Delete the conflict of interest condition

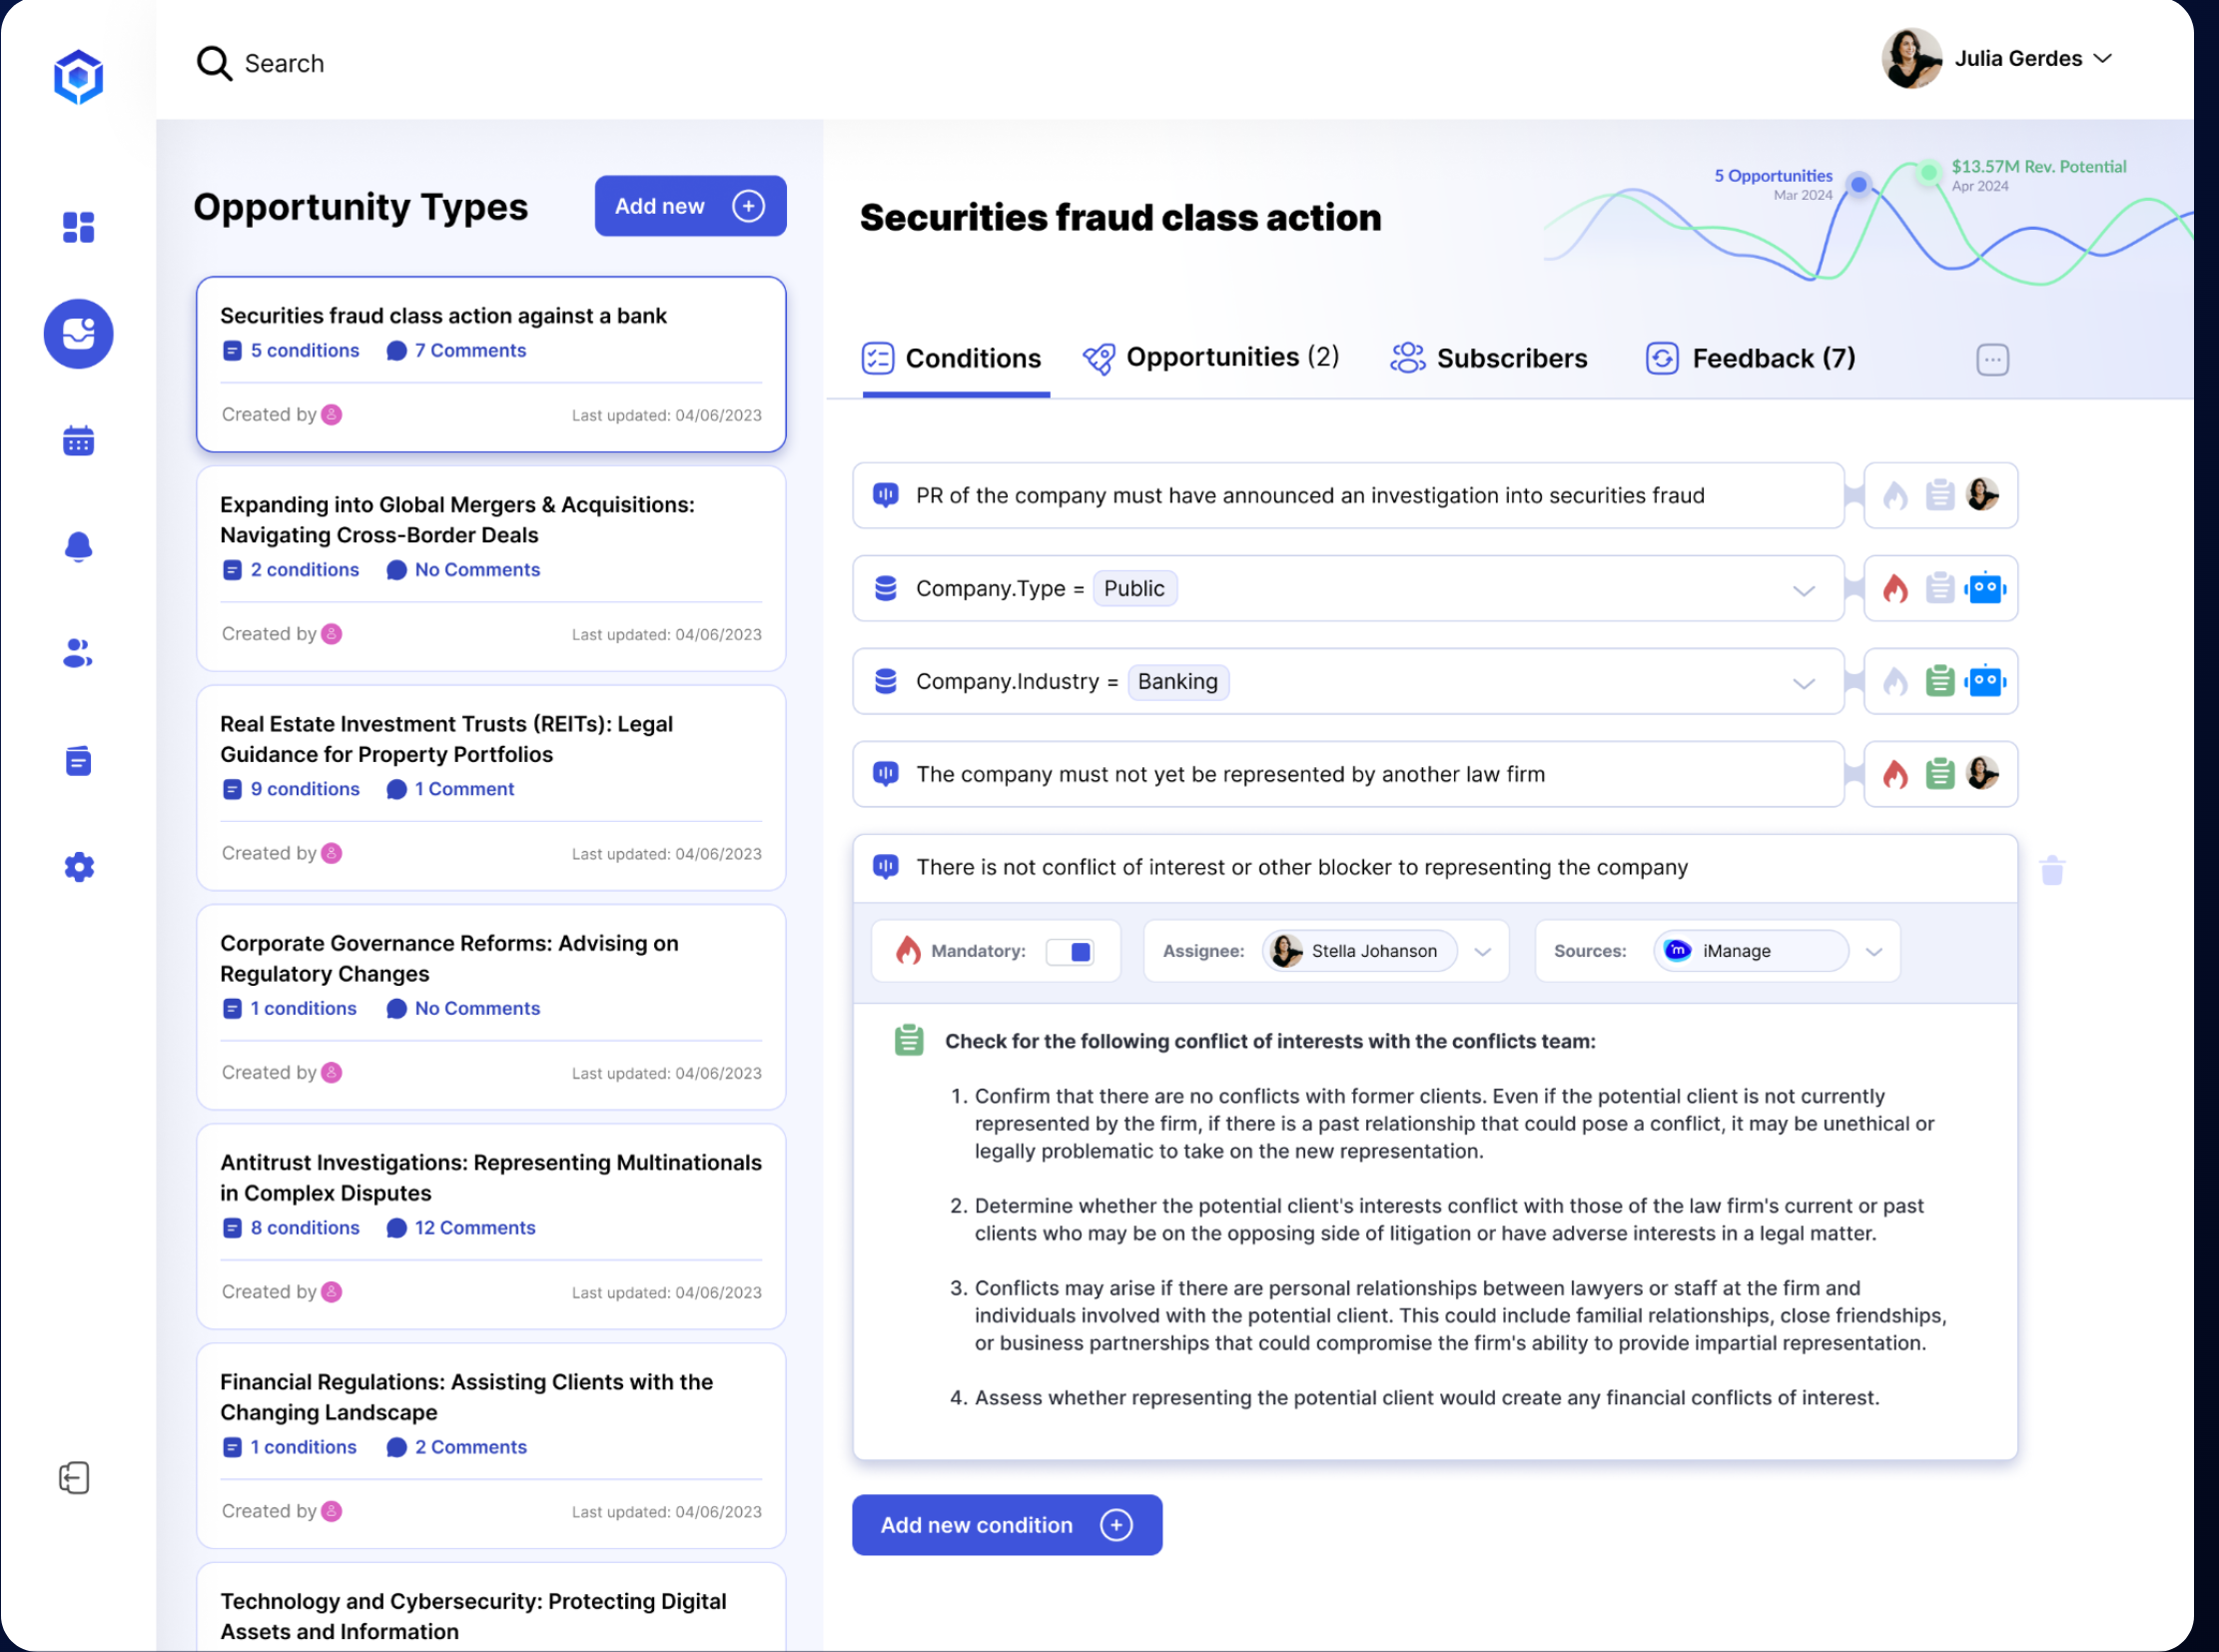tap(2052, 870)
